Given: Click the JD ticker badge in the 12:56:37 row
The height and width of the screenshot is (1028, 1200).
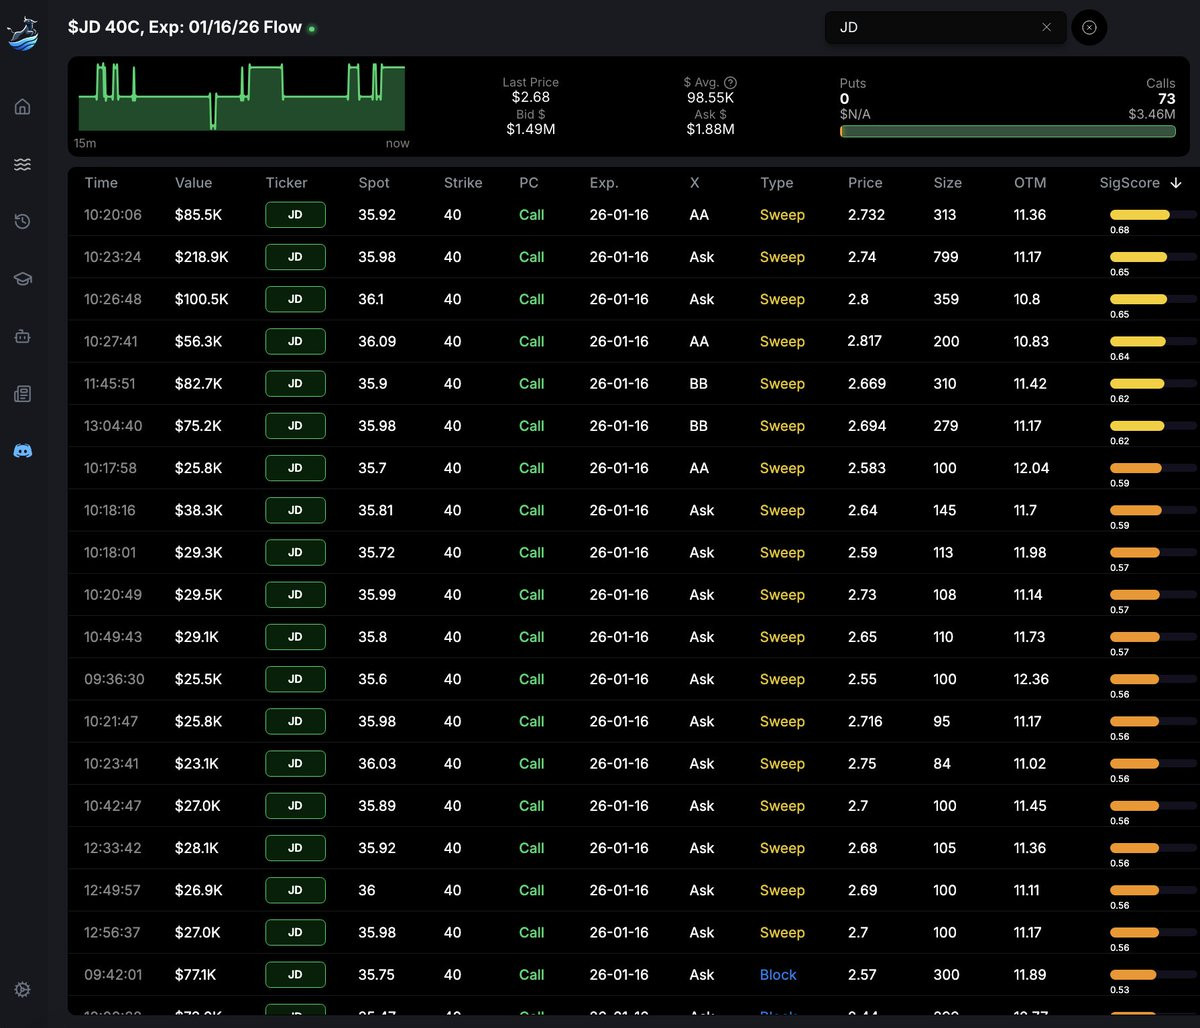Looking at the screenshot, I should click(295, 932).
